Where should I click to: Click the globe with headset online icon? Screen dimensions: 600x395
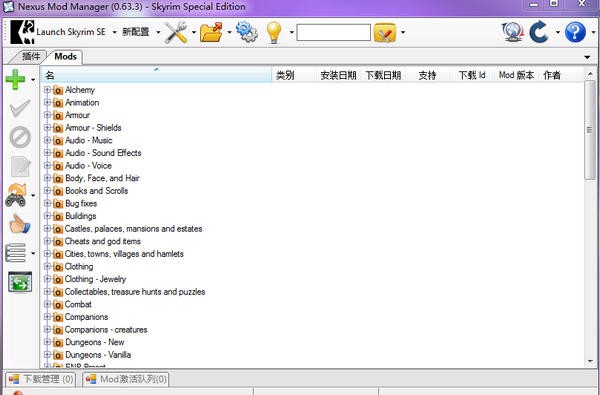(513, 32)
